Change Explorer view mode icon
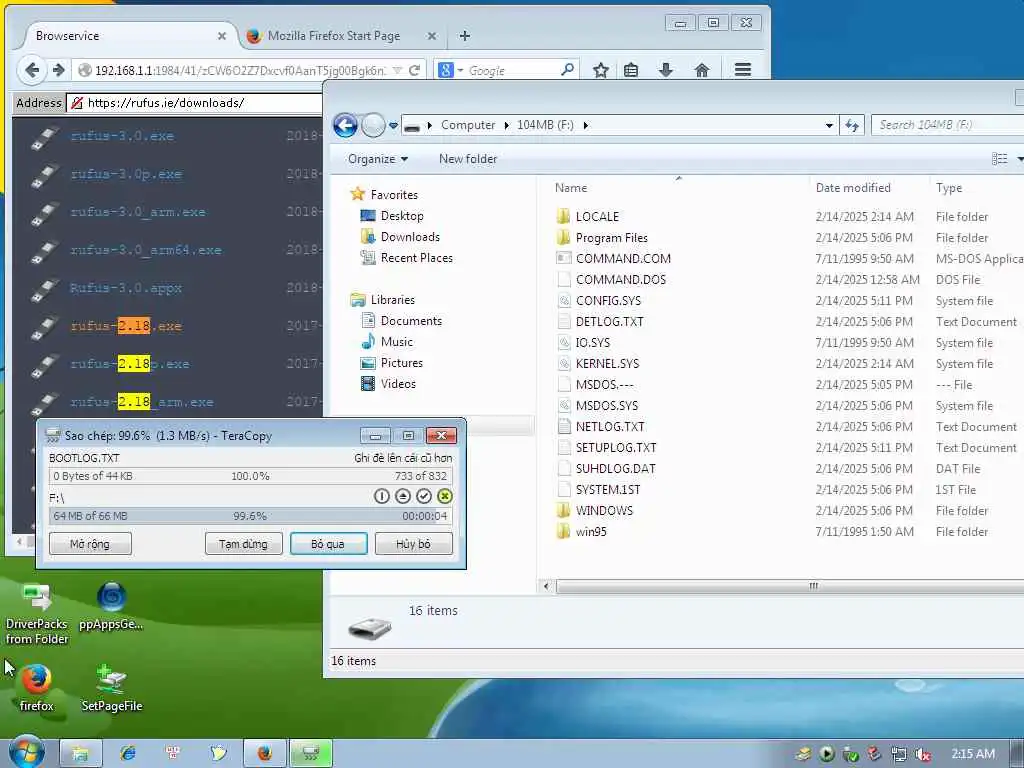 click(999, 159)
